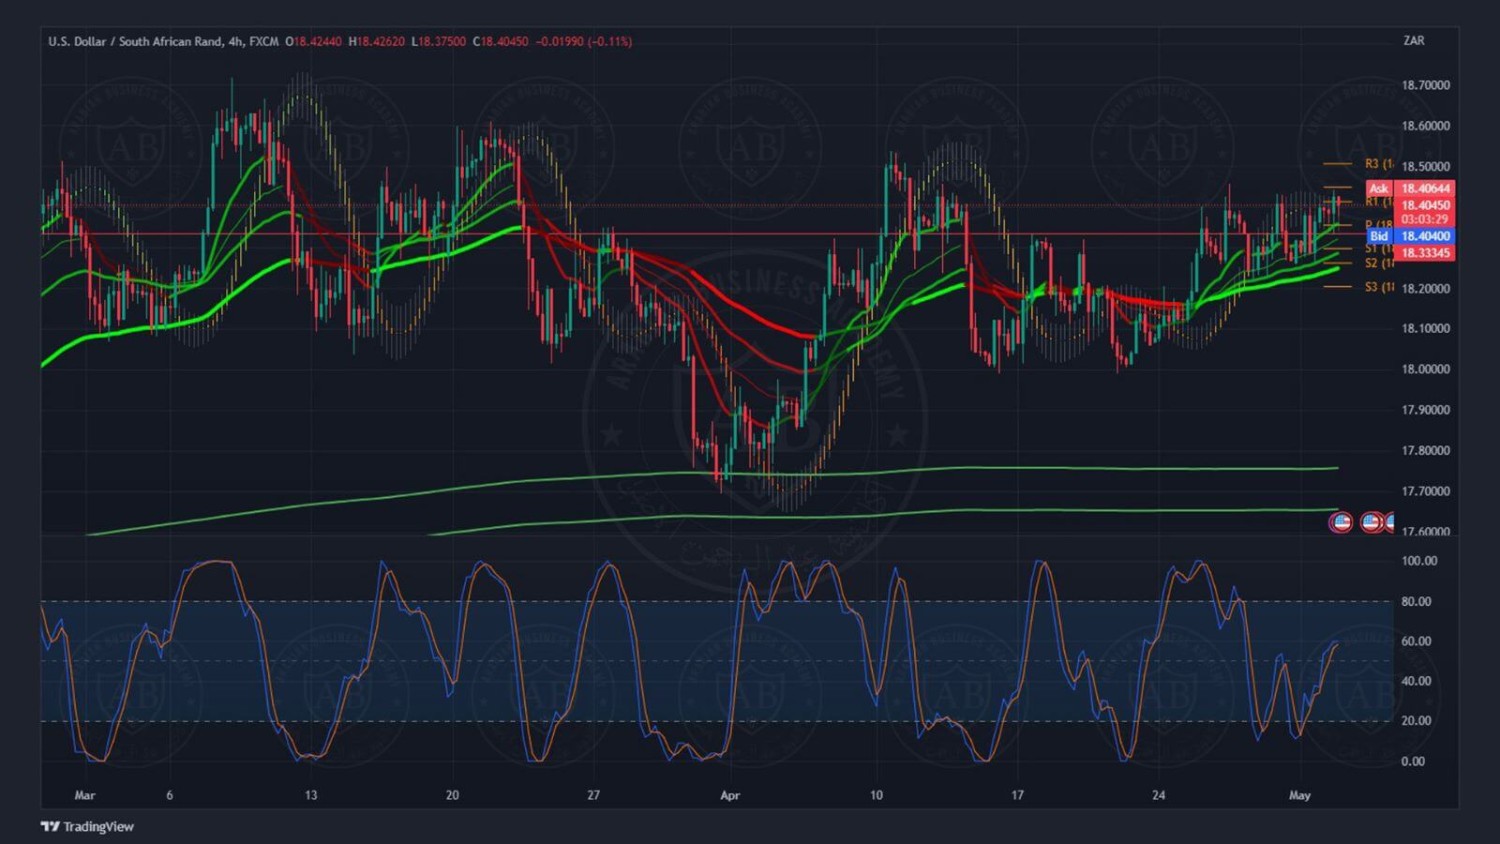Screen dimensions: 1500x844
Task: Click the Mar date on time axis
Action: (85, 796)
